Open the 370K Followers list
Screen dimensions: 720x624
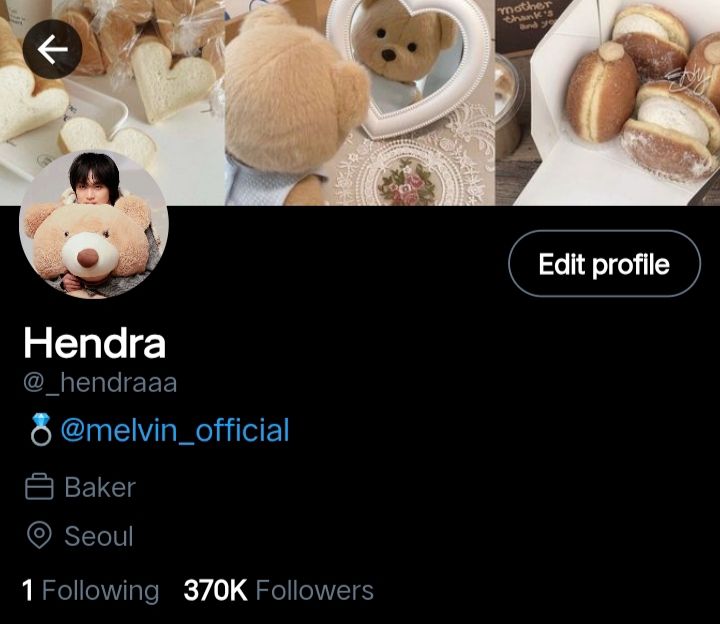[x=278, y=590]
